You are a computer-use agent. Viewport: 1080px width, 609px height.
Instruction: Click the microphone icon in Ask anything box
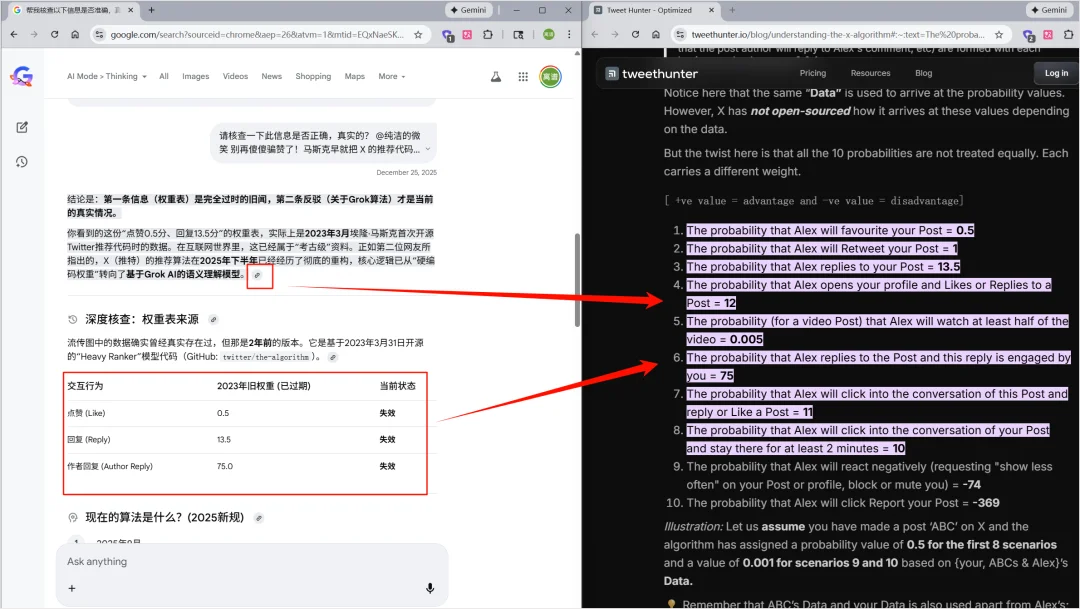[x=430, y=589]
